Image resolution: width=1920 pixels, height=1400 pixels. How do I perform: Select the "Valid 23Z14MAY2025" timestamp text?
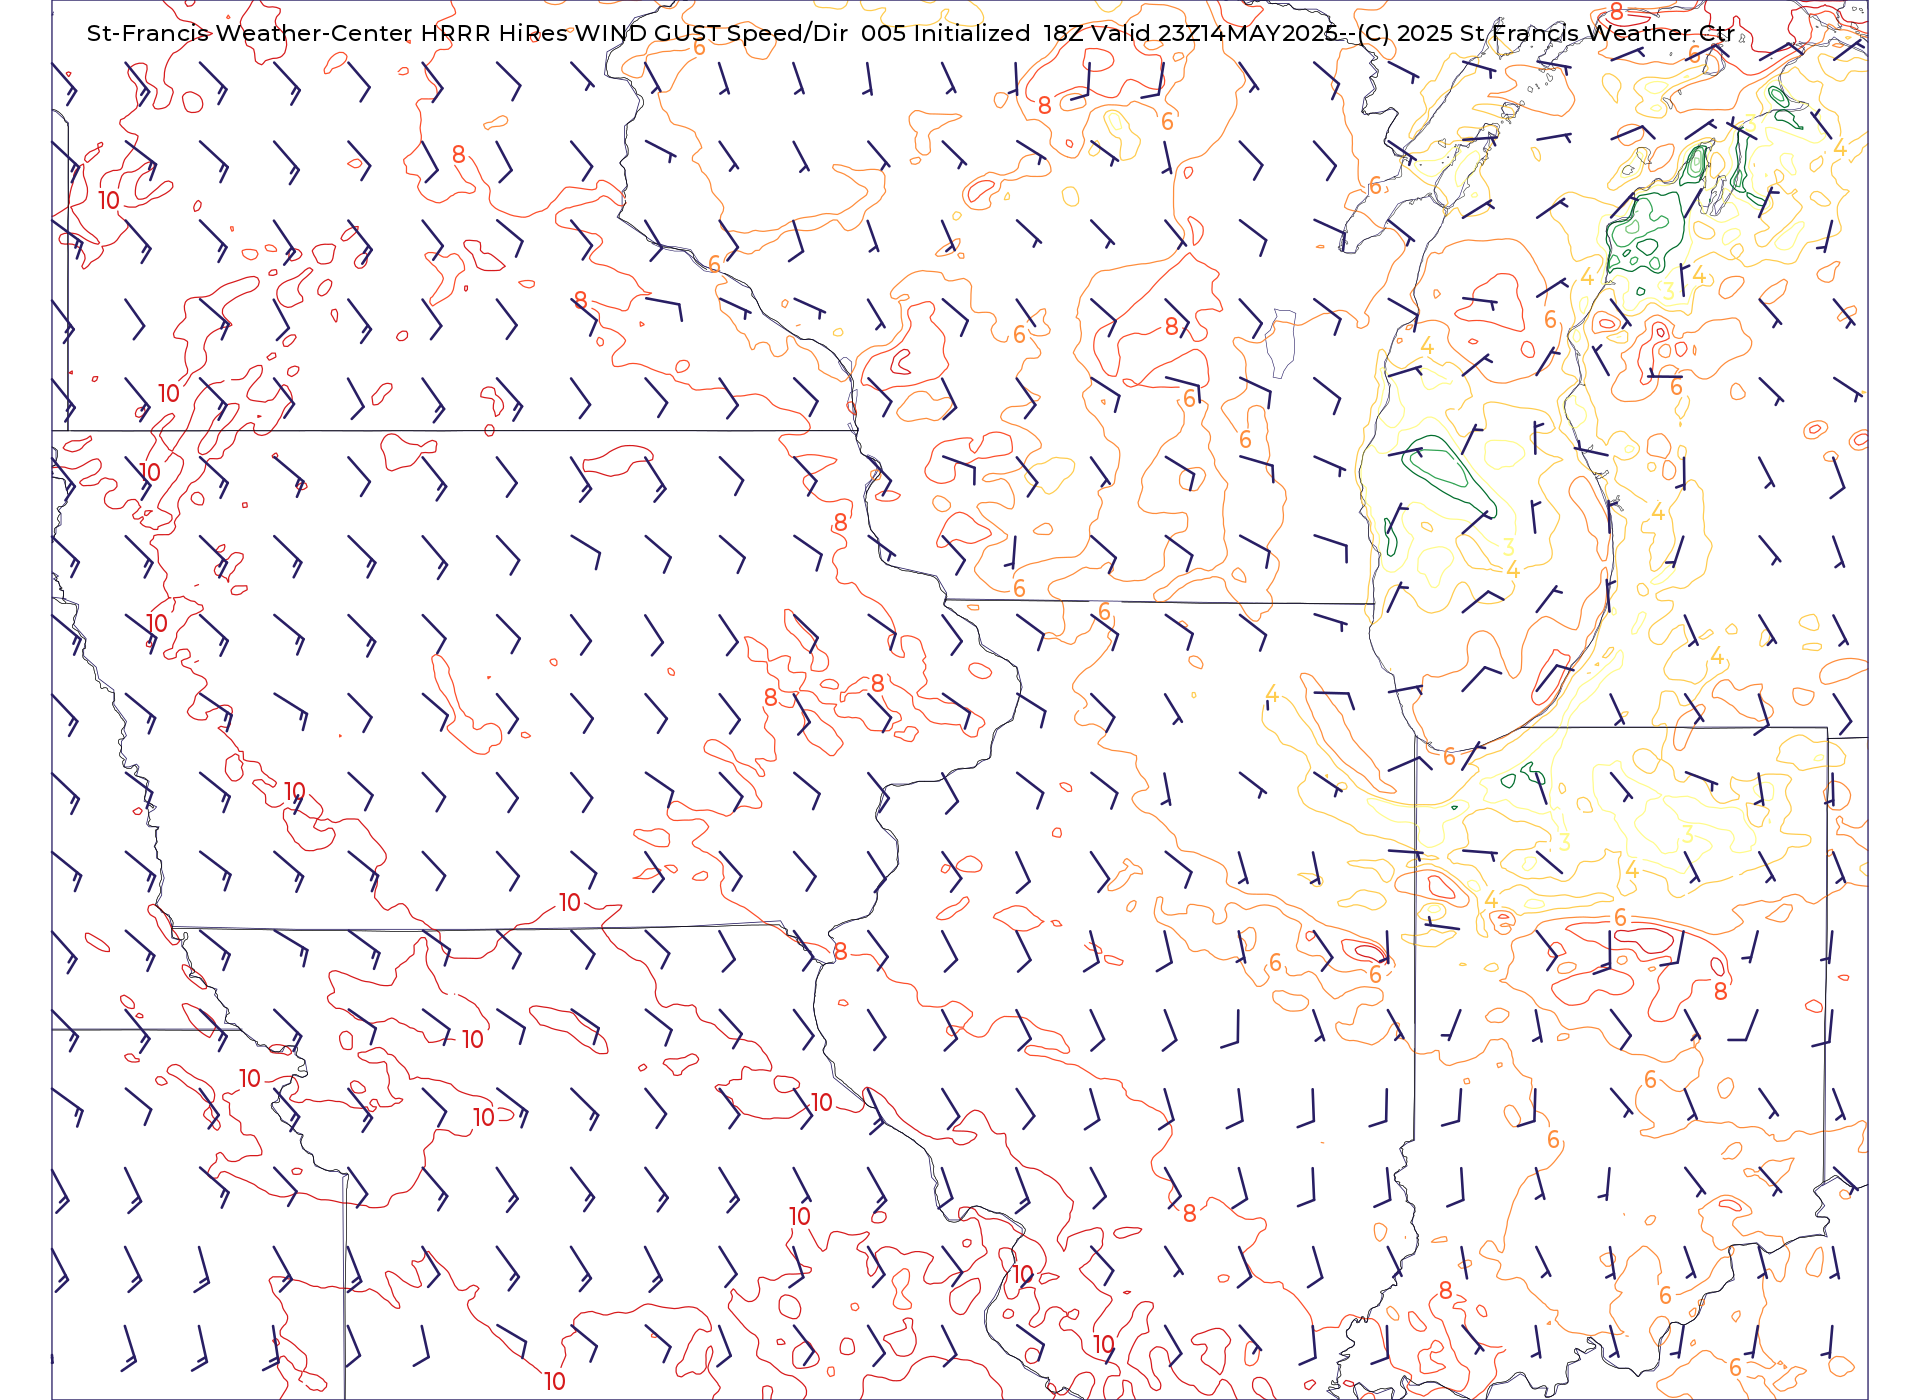click(1215, 33)
